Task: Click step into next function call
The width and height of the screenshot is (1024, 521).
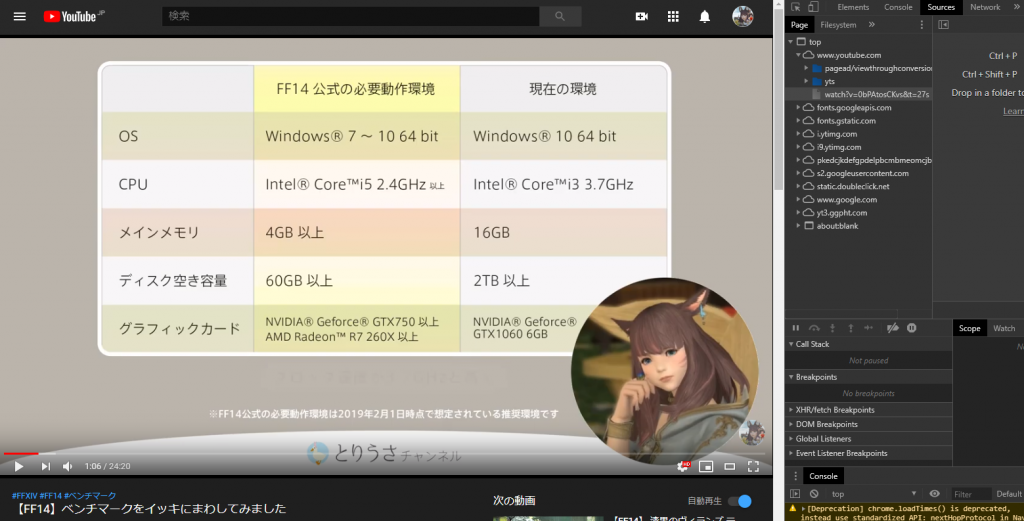Action: coord(832,328)
